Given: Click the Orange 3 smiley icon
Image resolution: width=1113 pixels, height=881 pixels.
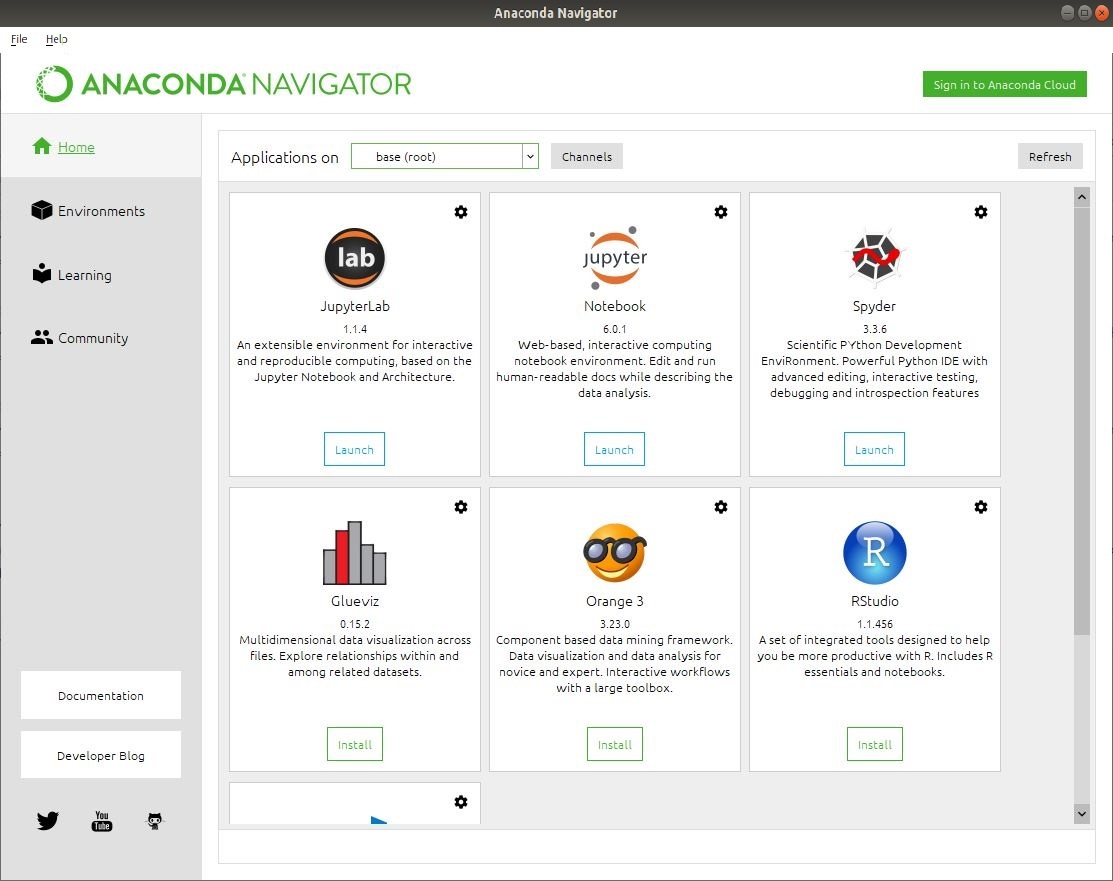Looking at the screenshot, I should click(x=614, y=551).
